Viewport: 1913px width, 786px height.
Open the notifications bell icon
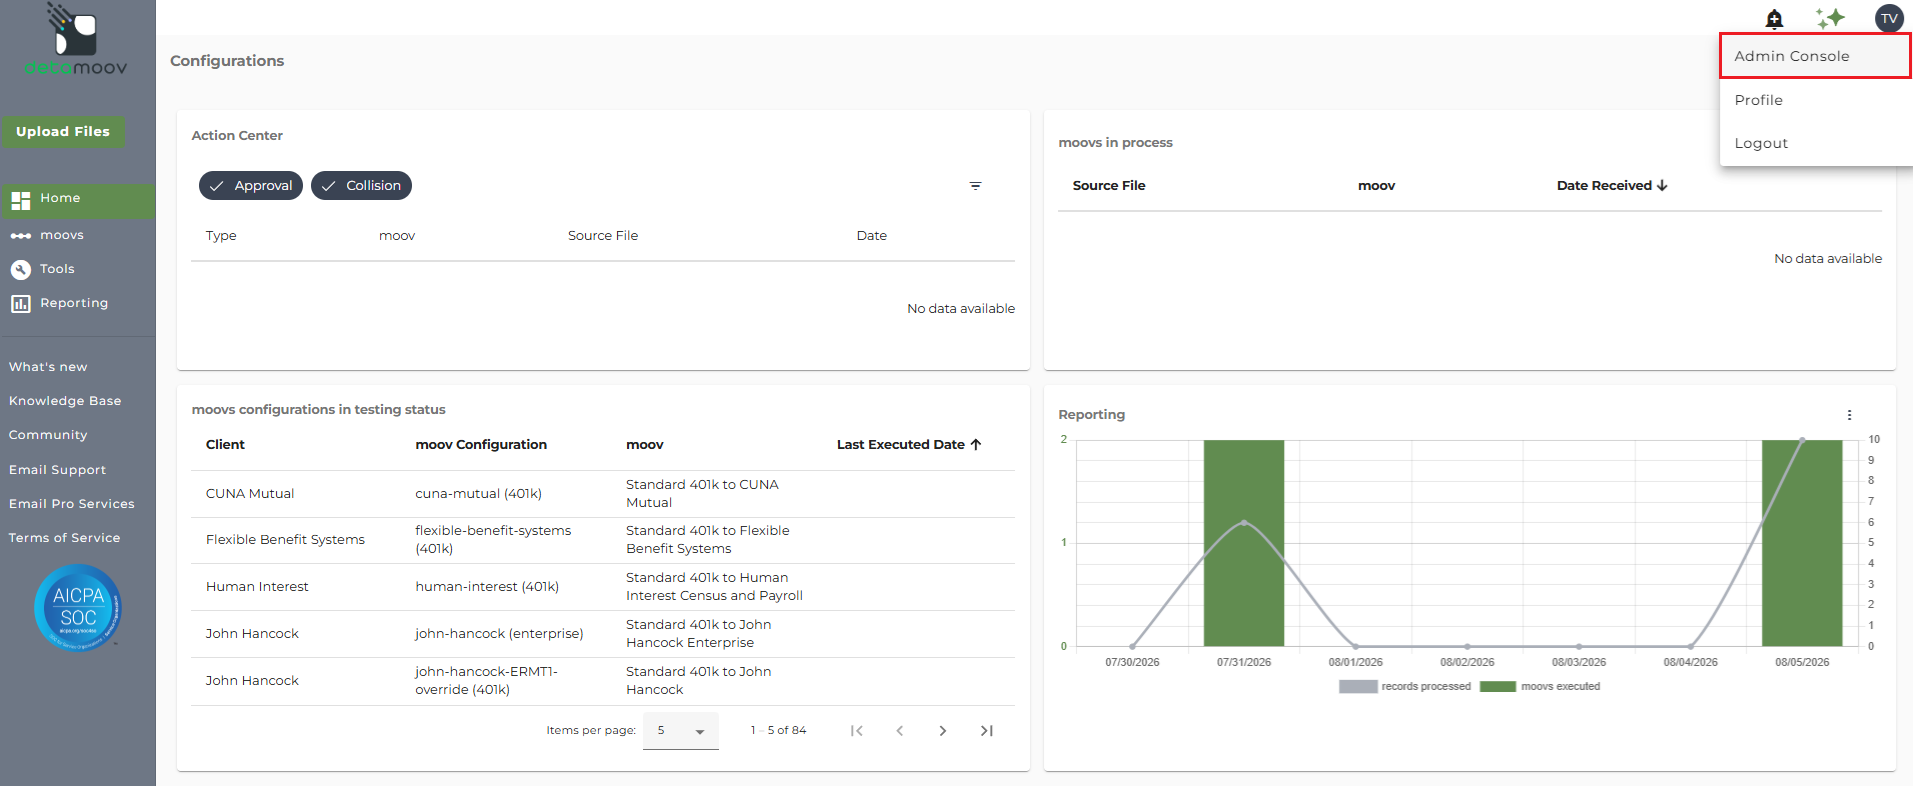(x=1774, y=19)
